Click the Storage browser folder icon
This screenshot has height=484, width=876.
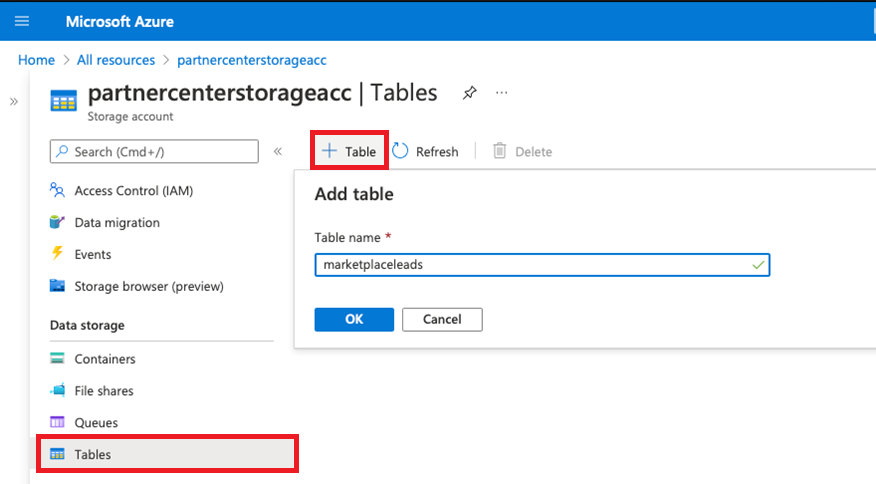click(57, 286)
